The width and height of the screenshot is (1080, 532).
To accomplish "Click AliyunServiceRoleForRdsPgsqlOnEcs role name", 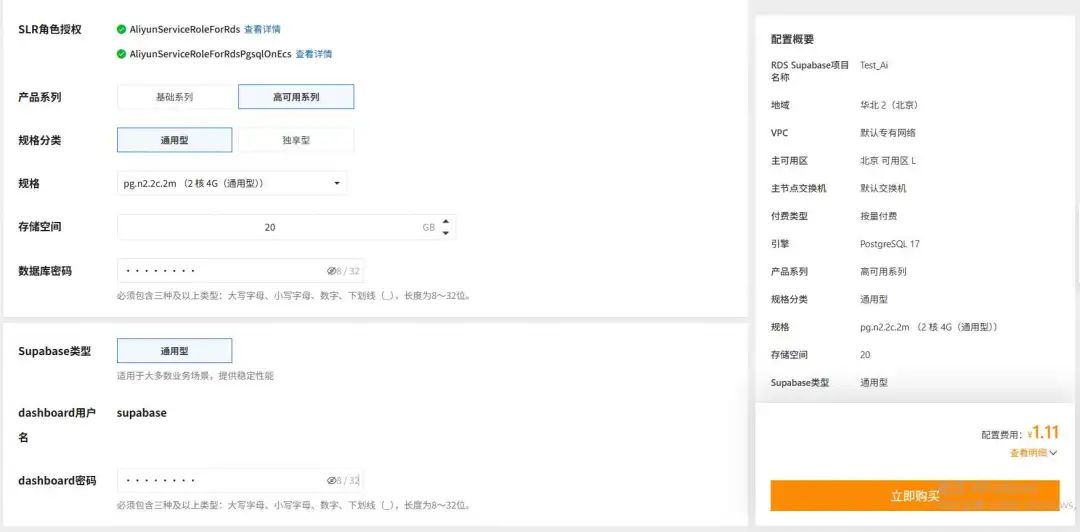I will pyautogui.click(x=211, y=54).
